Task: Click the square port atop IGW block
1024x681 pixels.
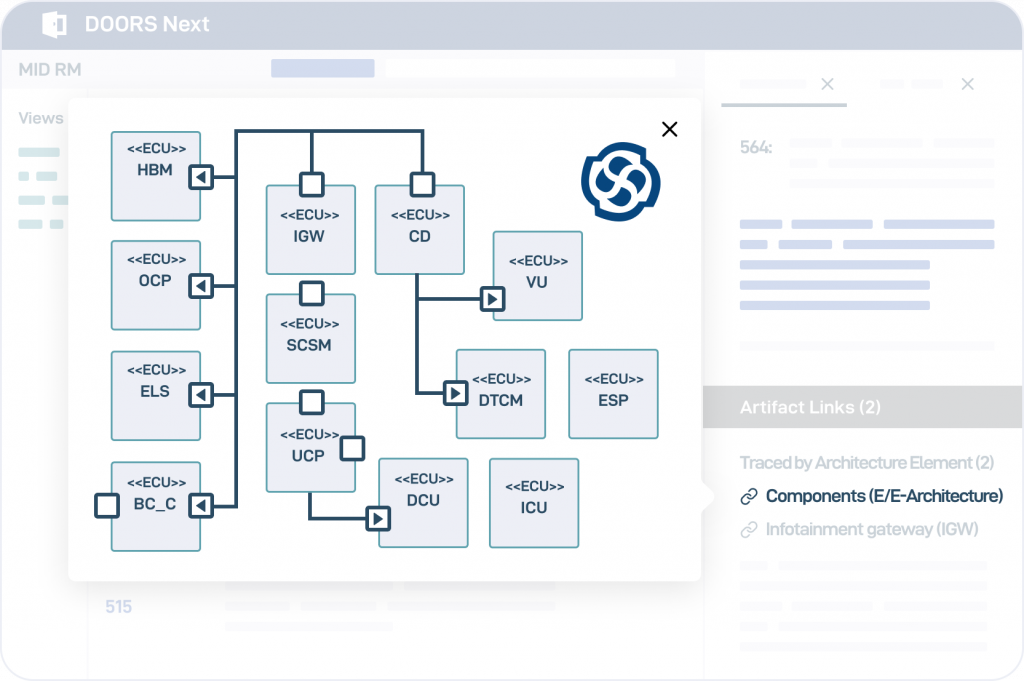Action: click(x=312, y=184)
